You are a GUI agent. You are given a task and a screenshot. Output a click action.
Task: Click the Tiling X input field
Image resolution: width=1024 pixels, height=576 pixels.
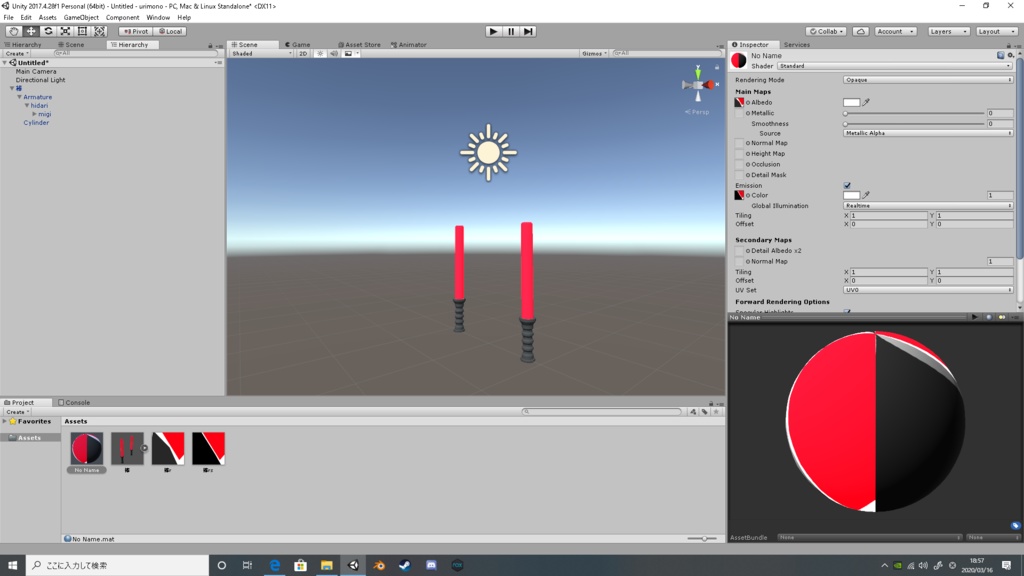coord(888,216)
